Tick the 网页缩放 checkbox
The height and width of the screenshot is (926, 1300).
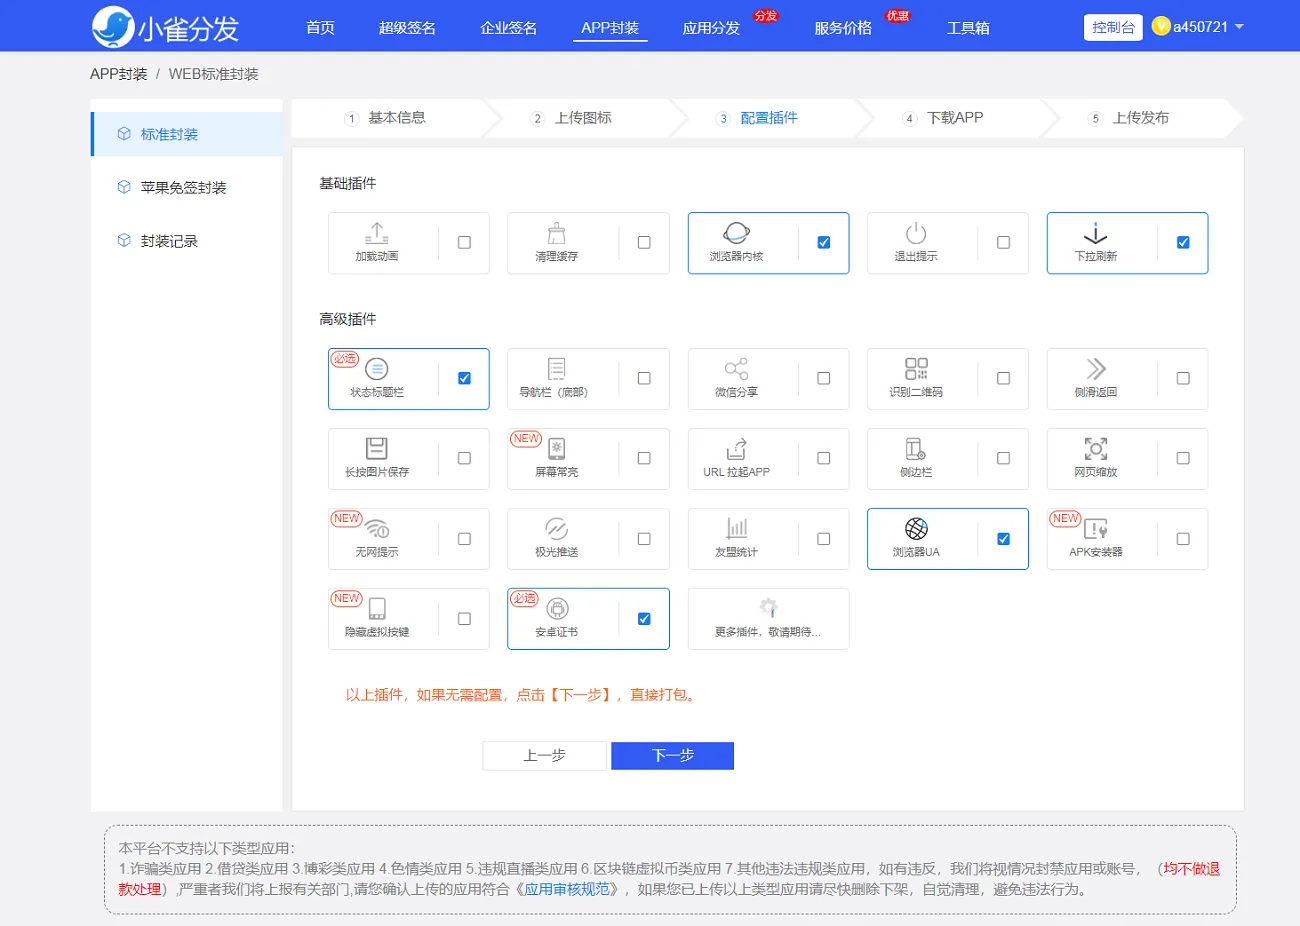[x=1183, y=459]
